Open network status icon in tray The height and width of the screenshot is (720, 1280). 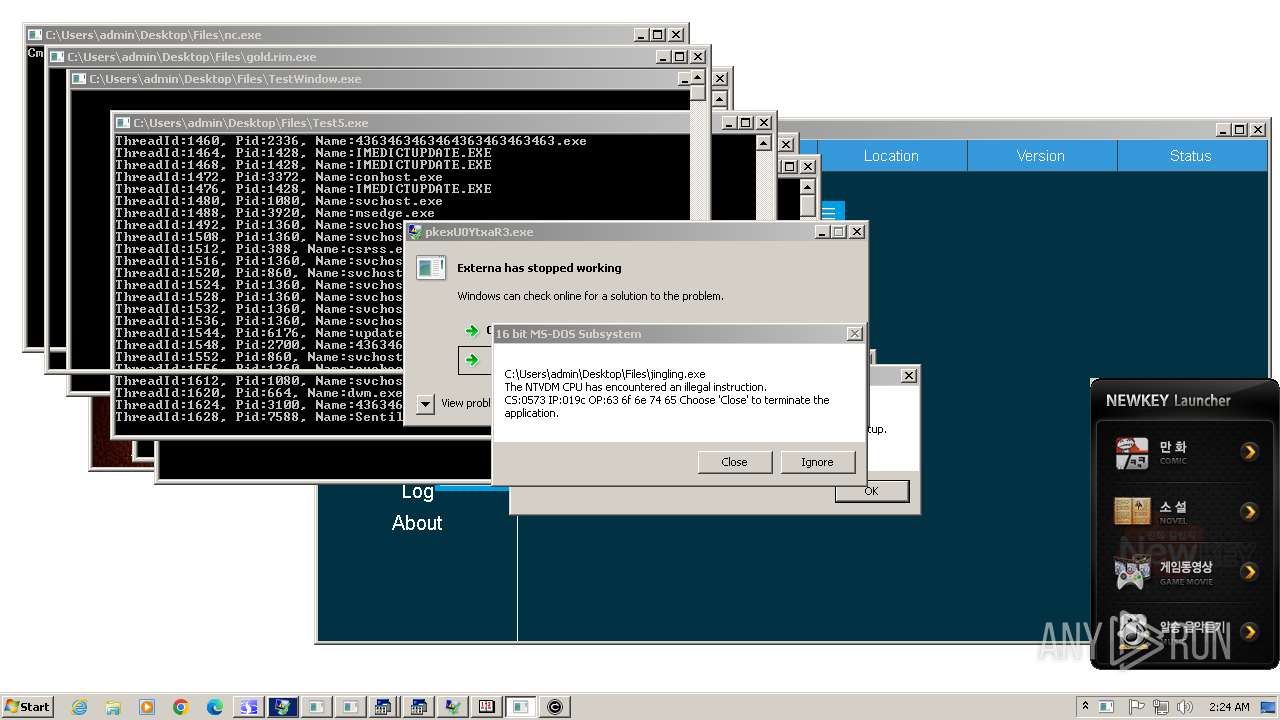point(1162,707)
